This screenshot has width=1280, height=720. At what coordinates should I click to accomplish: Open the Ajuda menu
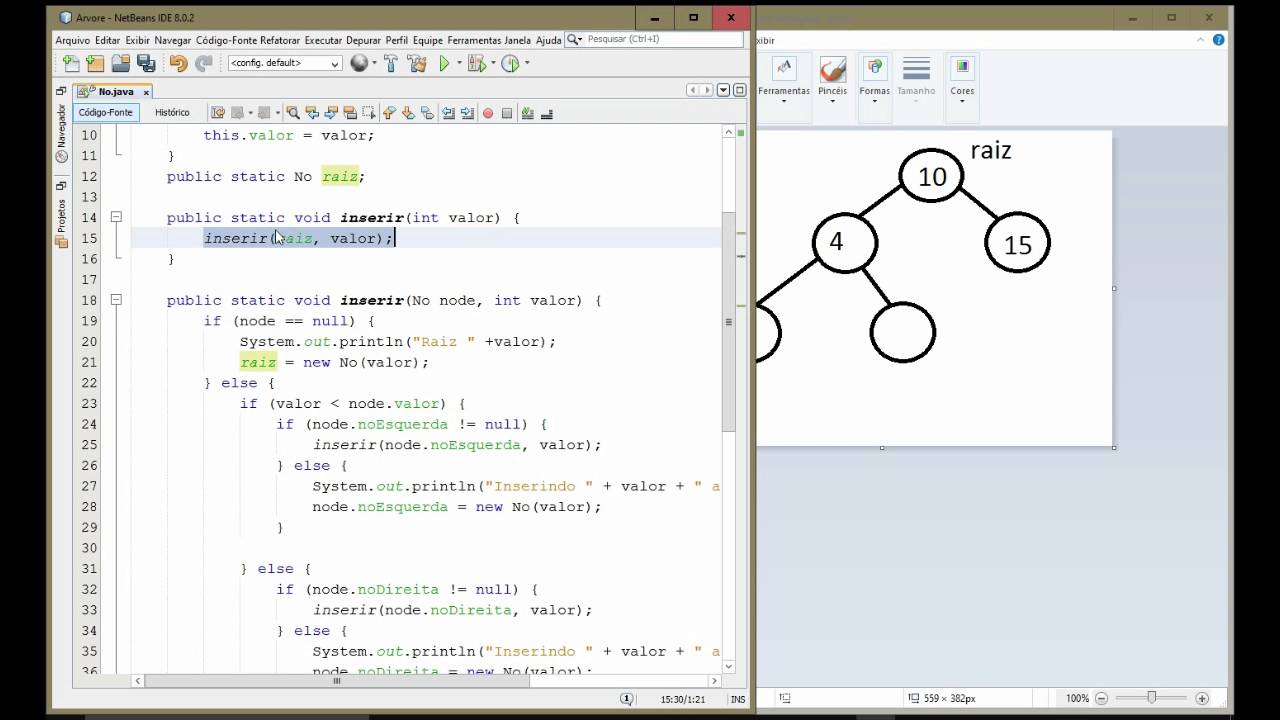[548, 40]
